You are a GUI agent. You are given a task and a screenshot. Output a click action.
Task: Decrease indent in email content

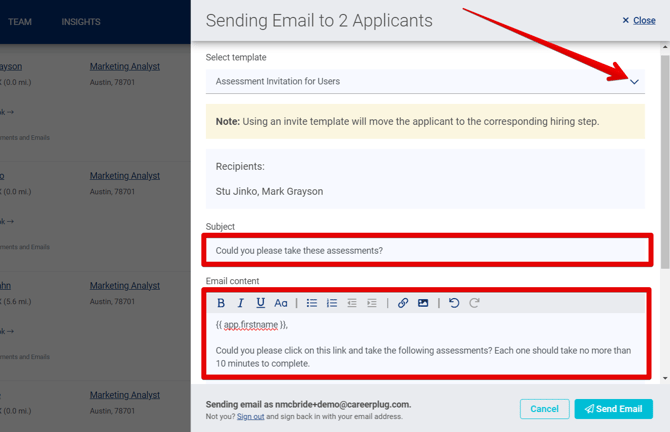352,303
